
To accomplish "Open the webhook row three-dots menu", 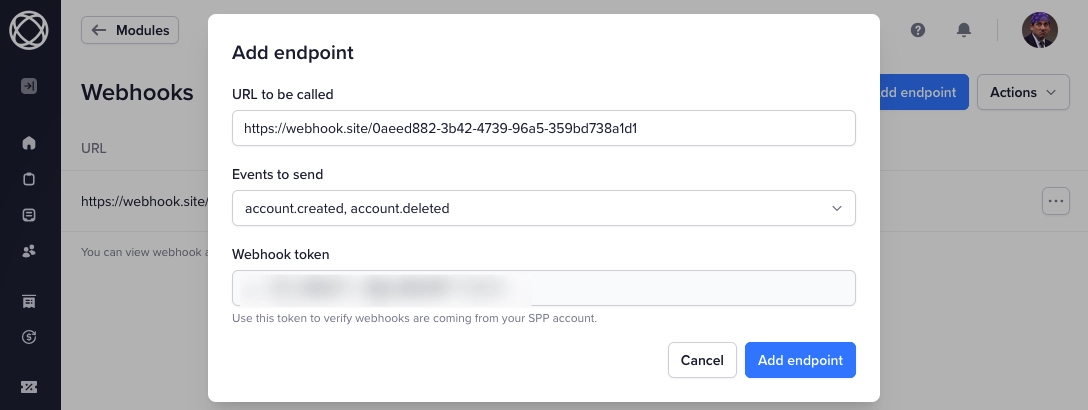I will click(1055, 201).
